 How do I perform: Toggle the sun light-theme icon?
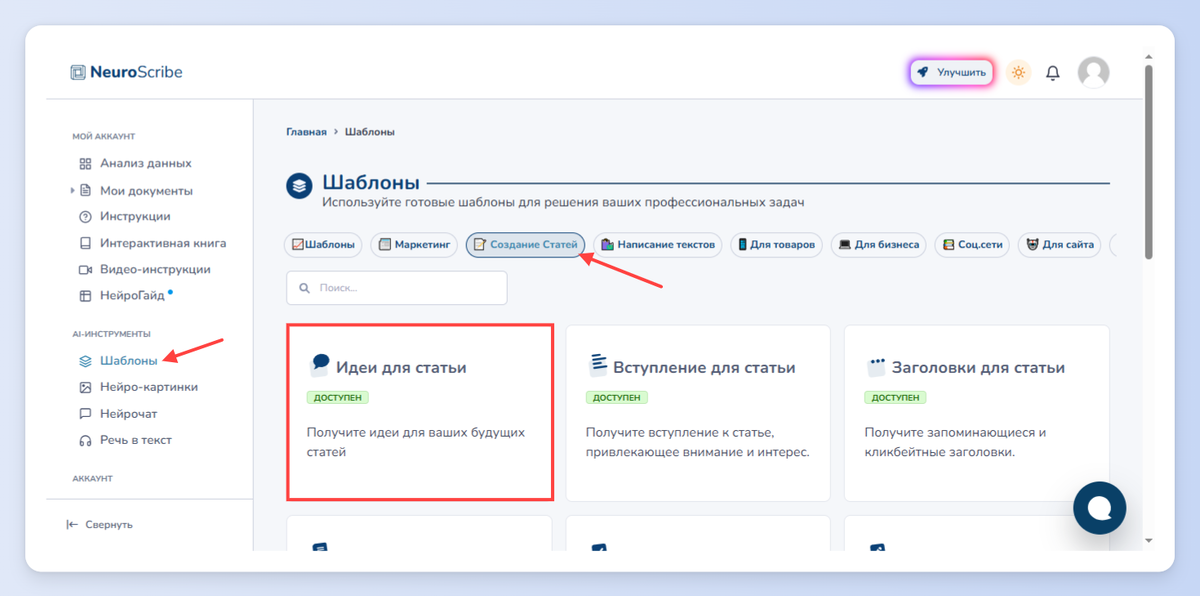tap(1018, 72)
